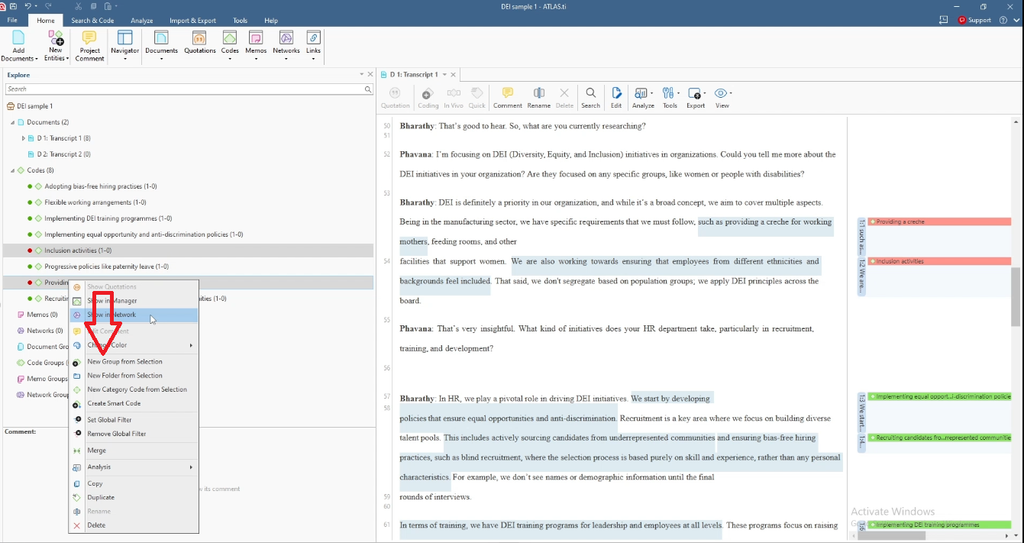This screenshot has width=1024, height=543.
Task: Choose Copy from context menu
Action: pyautogui.click(x=134, y=484)
